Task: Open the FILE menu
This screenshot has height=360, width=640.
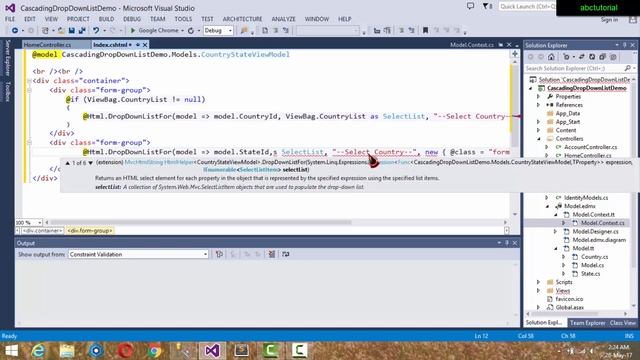Action: 10,19
